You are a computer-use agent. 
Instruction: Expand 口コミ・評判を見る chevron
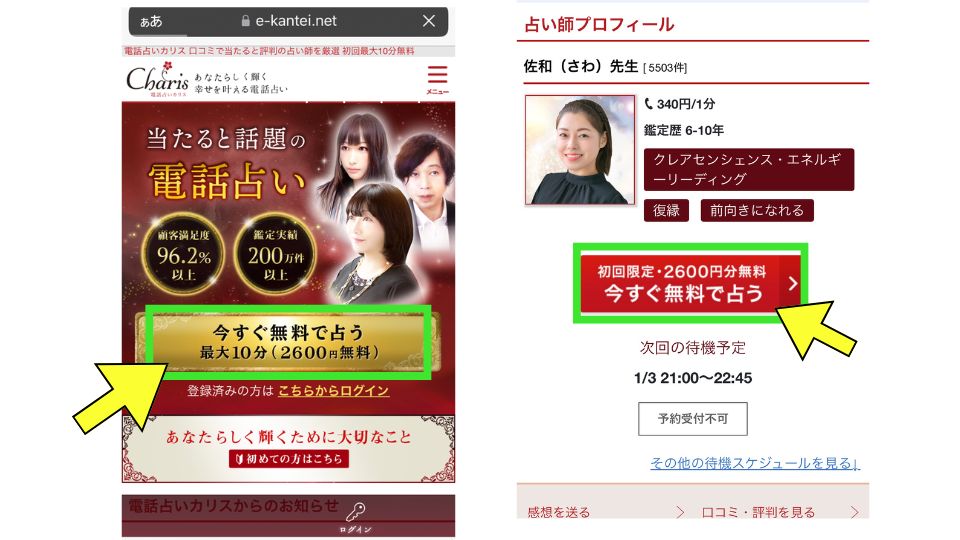coord(854,512)
